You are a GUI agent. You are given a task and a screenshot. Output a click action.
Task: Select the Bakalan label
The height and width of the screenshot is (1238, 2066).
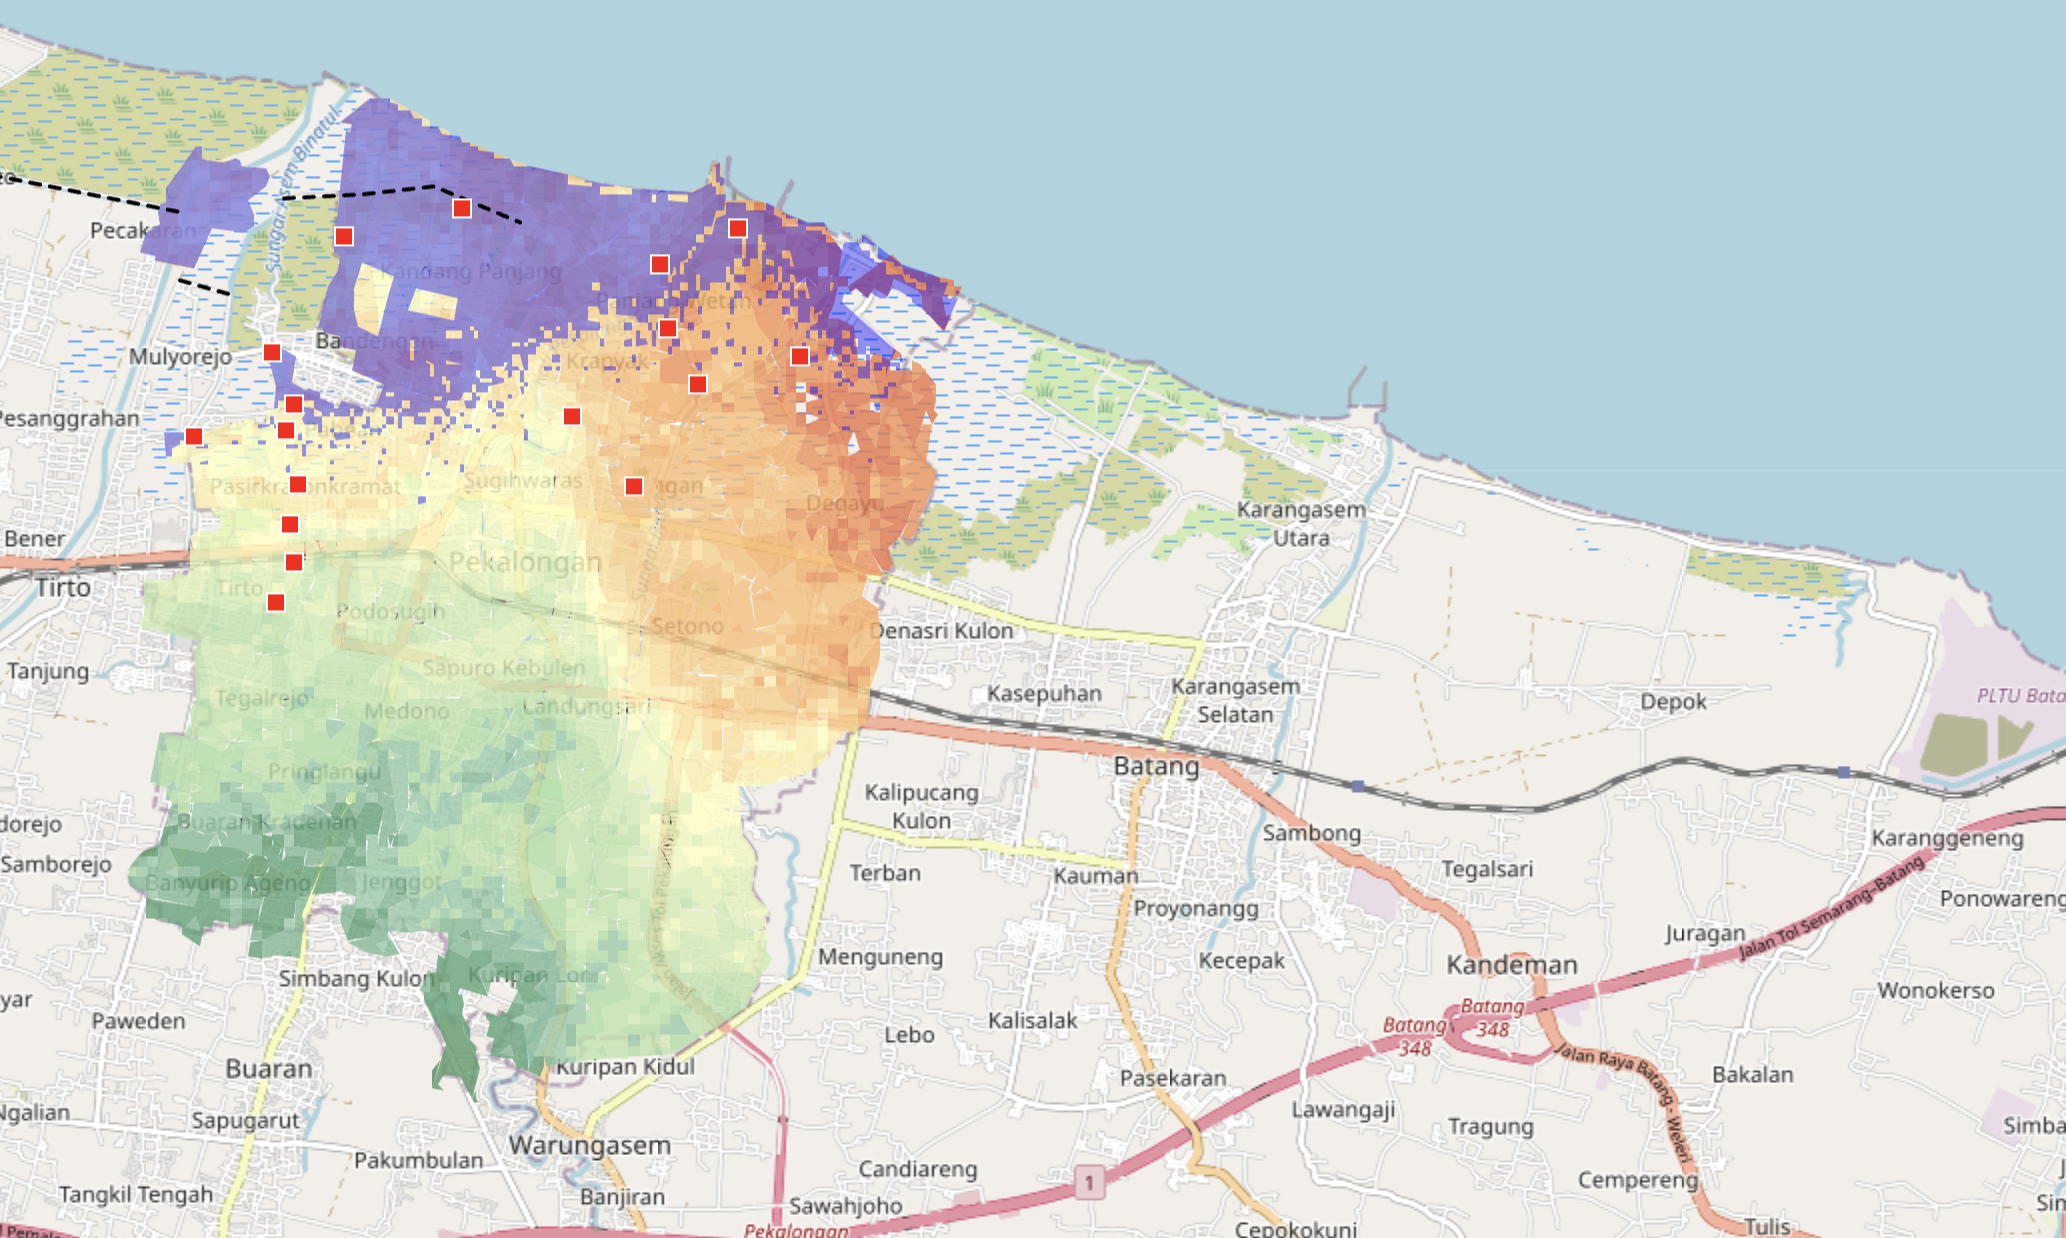point(1752,1075)
